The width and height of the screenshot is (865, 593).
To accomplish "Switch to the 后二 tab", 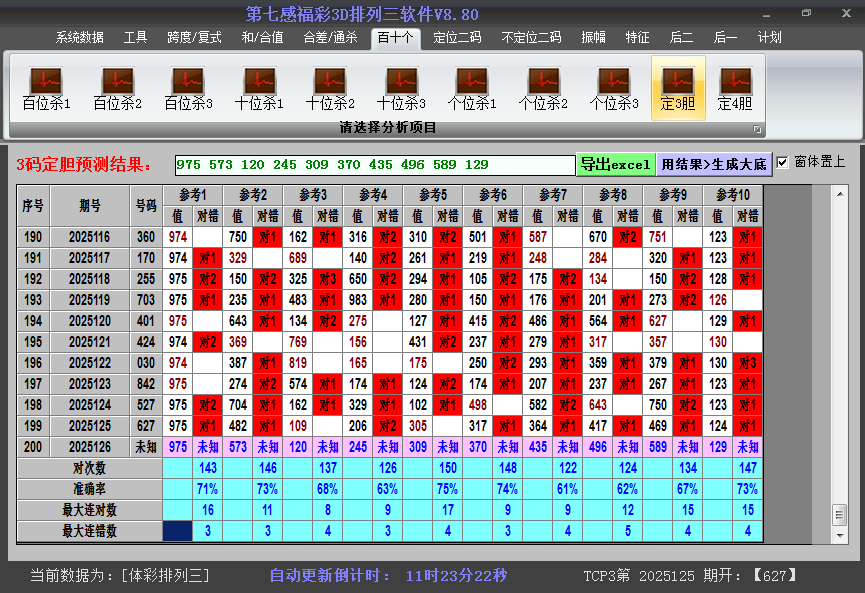I will 681,38.
